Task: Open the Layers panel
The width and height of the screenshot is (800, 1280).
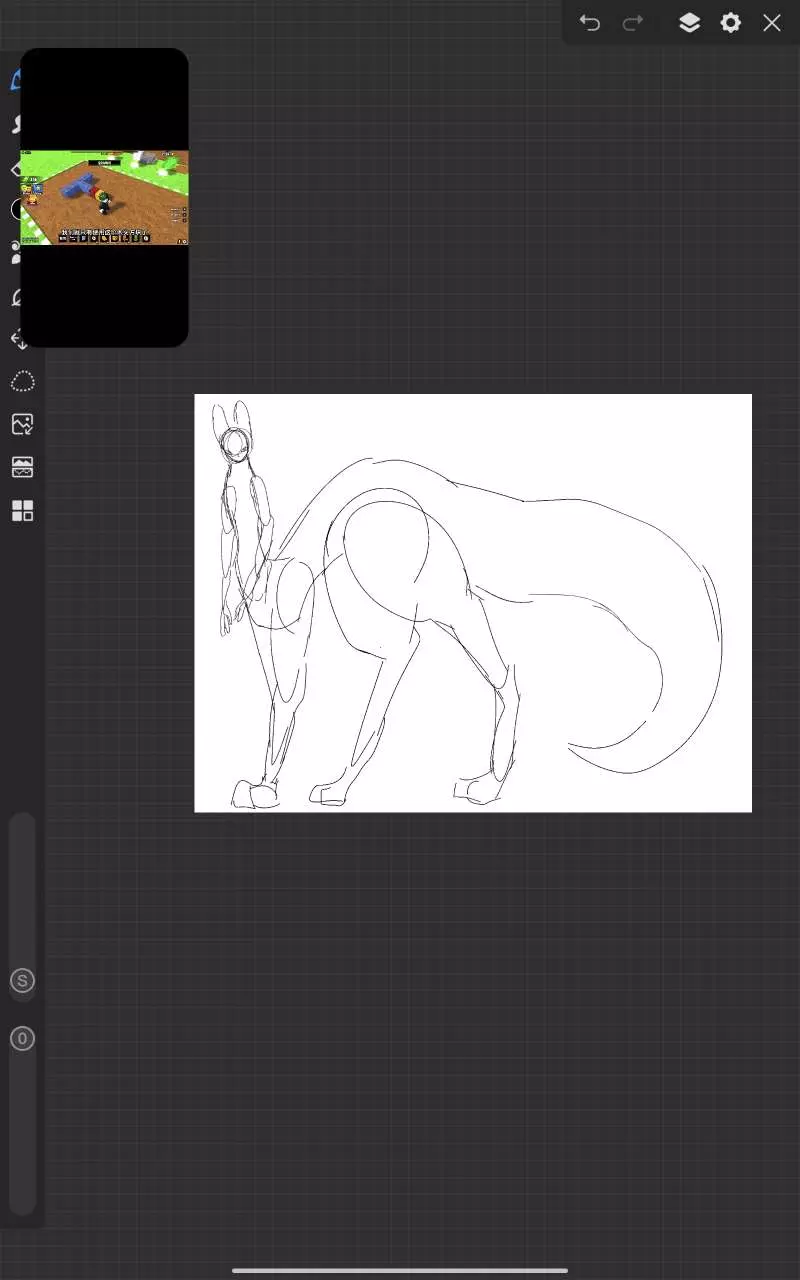Action: click(x=689, y=22)
